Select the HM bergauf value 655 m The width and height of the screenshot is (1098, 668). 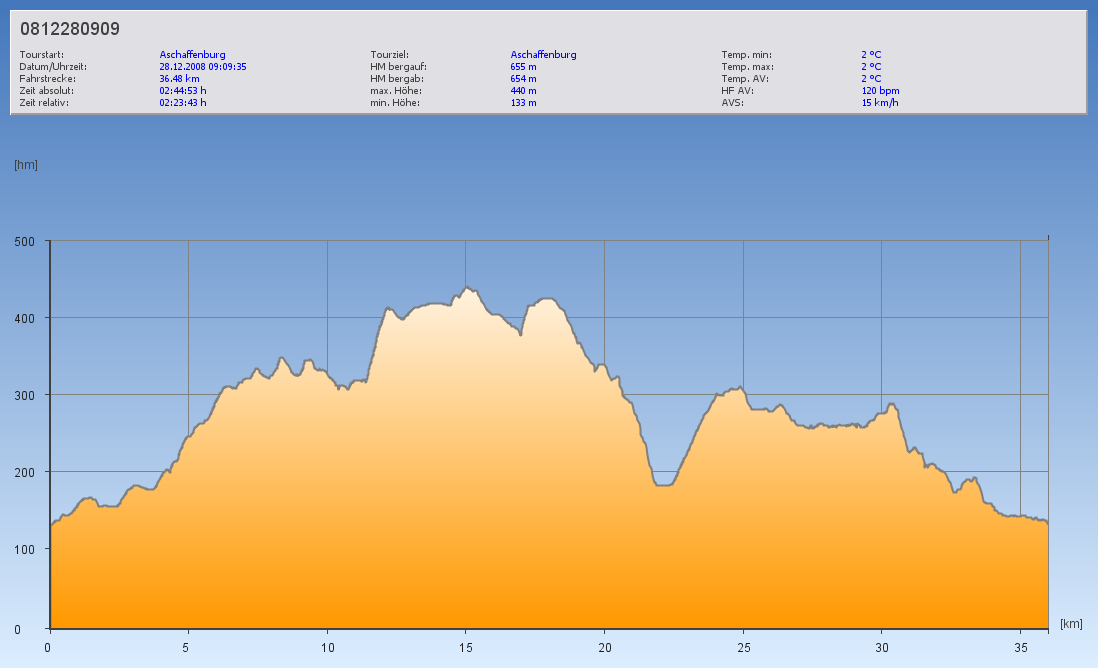[523, 67]
